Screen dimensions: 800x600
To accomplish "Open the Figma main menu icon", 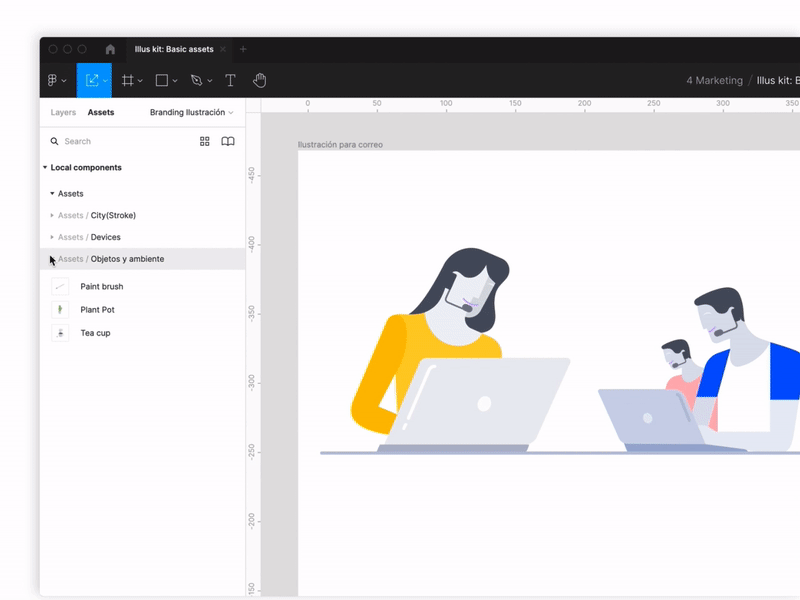I will (x=52, y=80).
